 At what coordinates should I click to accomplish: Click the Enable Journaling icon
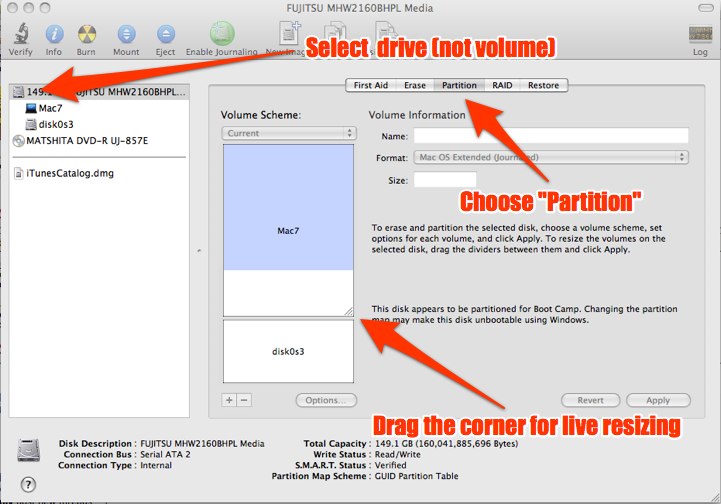222,33
